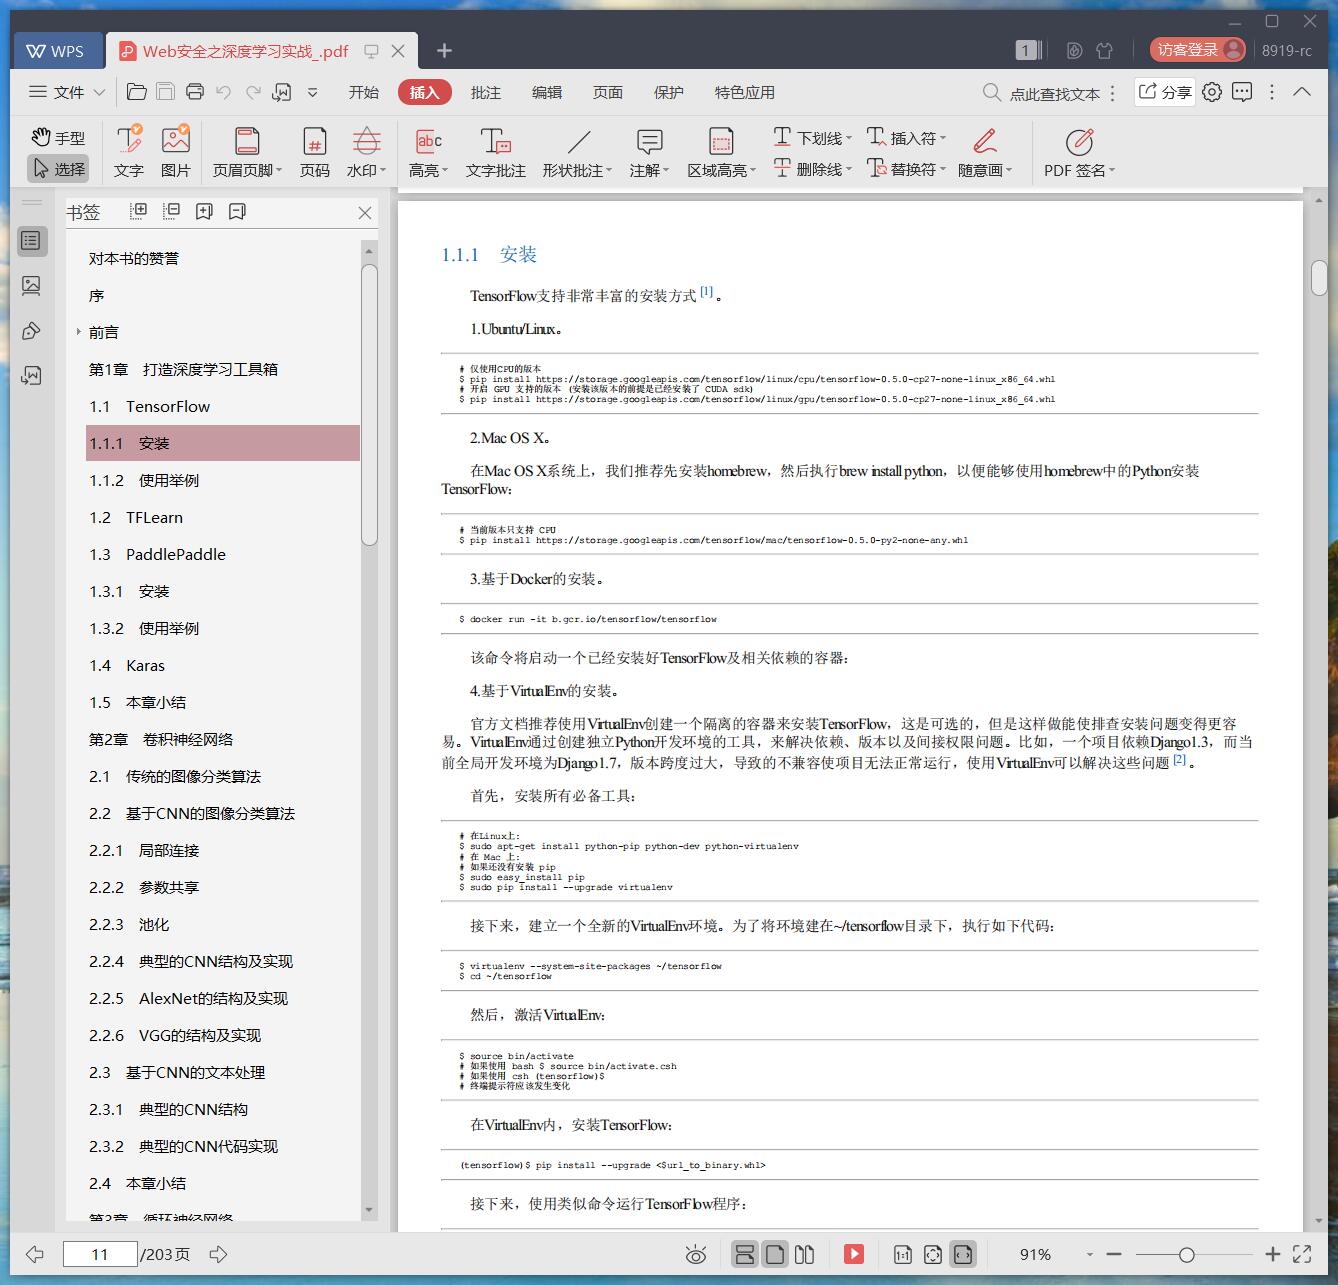Switch to the 批注 ribbon tab
The image size is (1338, 1285).
(486, 92)
